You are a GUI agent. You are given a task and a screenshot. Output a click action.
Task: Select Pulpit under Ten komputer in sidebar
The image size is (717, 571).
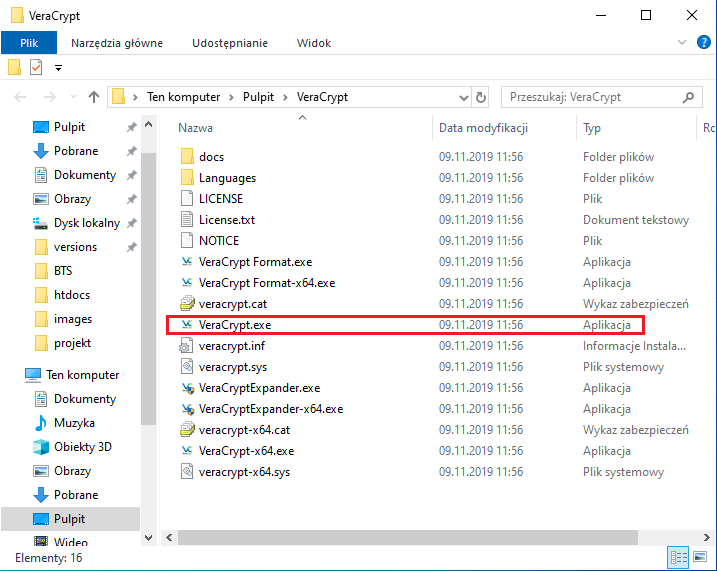click(x=69, y=519)
